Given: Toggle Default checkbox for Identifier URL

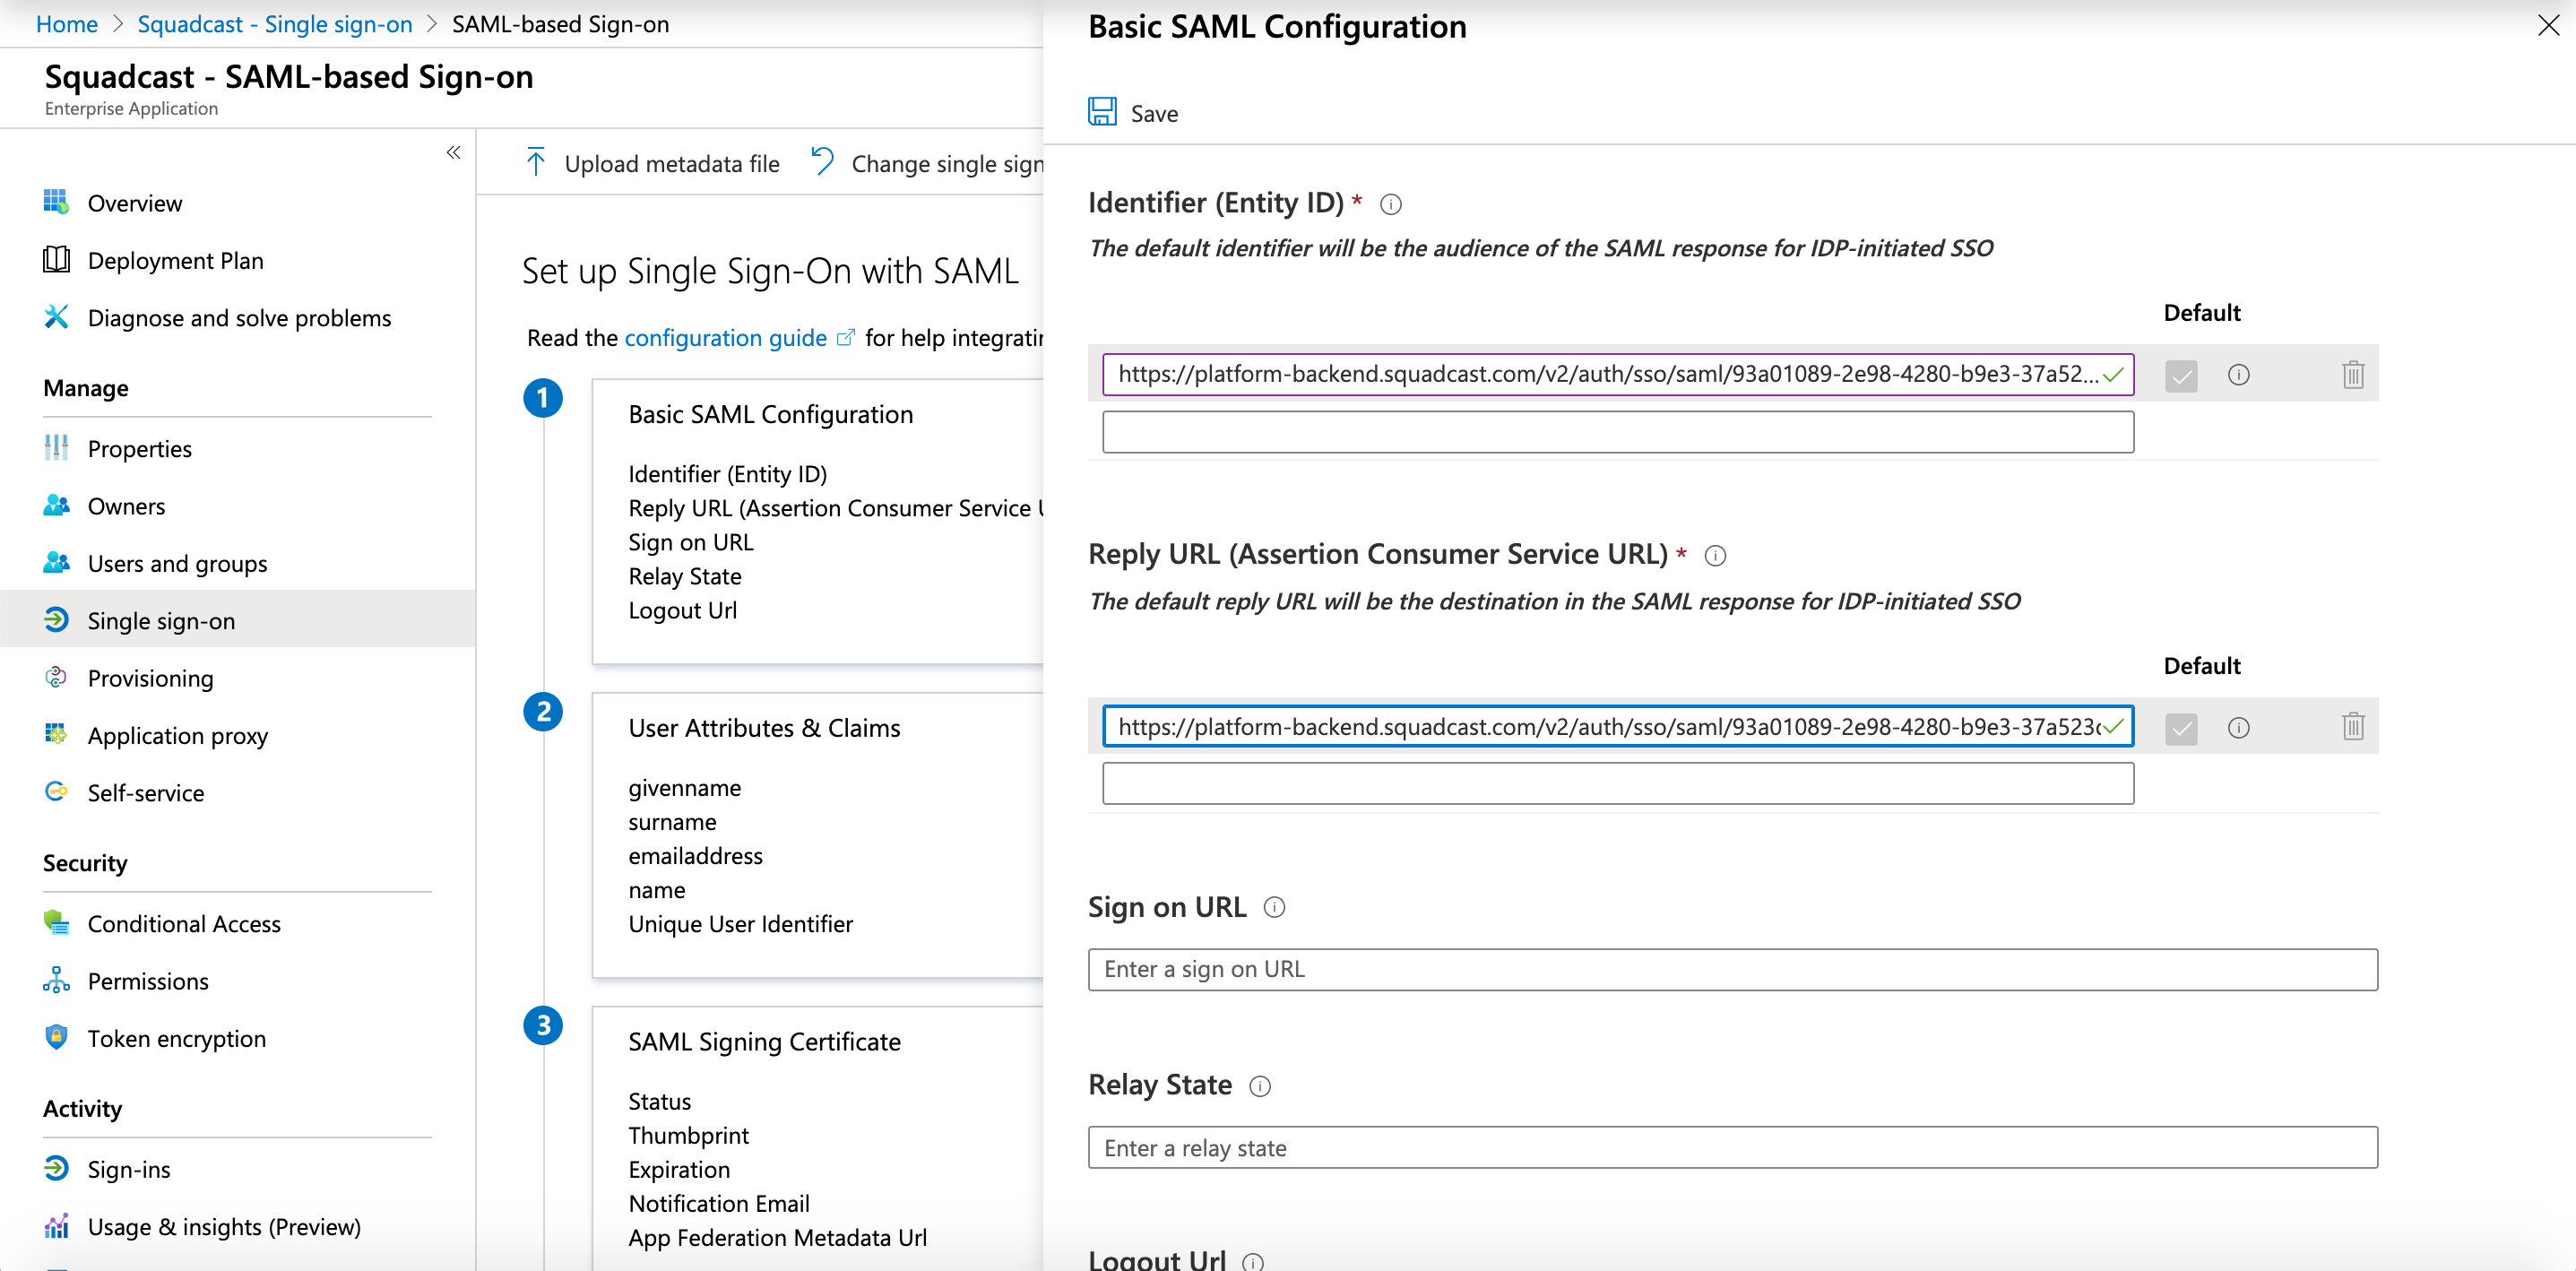Looking at the screenshot, I should coord(2181,376).
